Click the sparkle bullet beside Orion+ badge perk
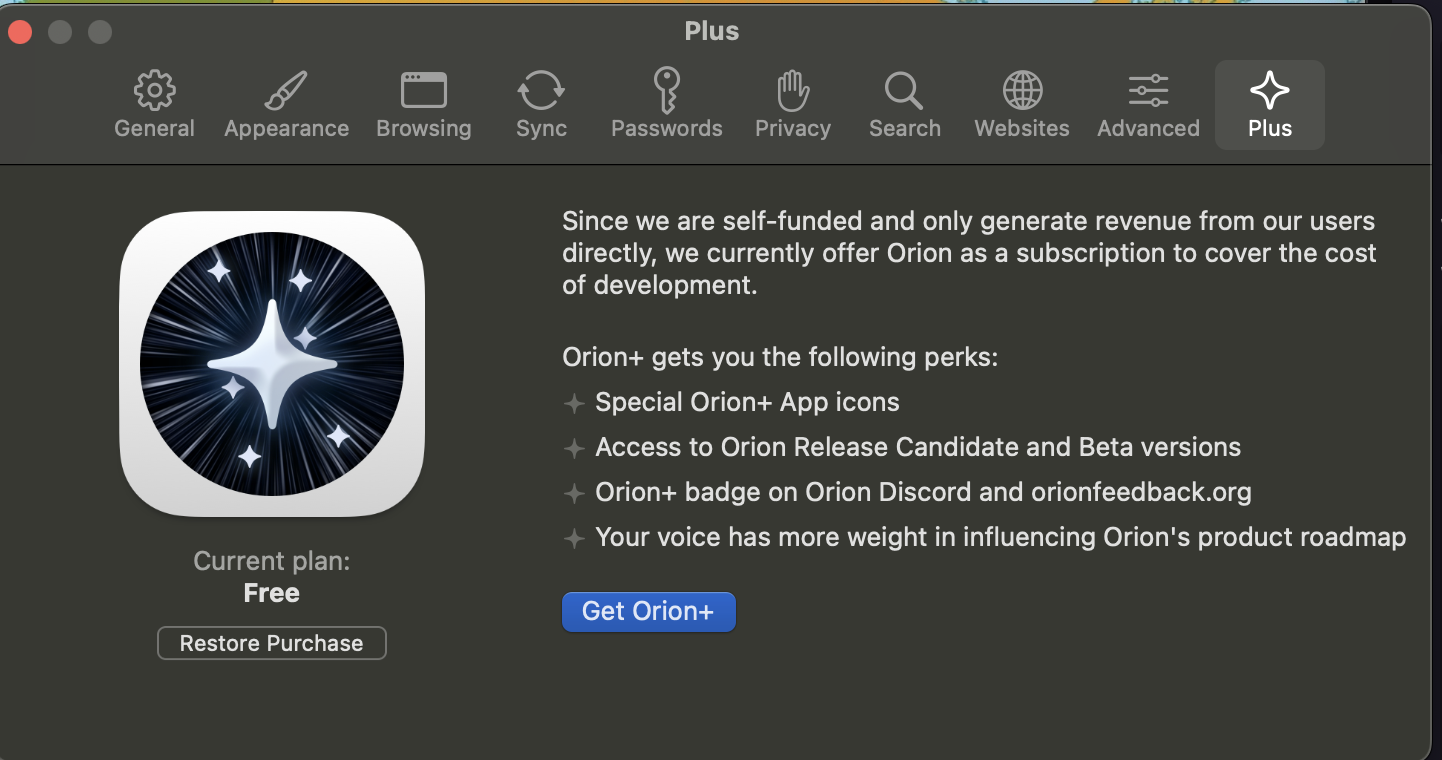This screenshot has width=1442, height=760. click(x=574, y=494)
